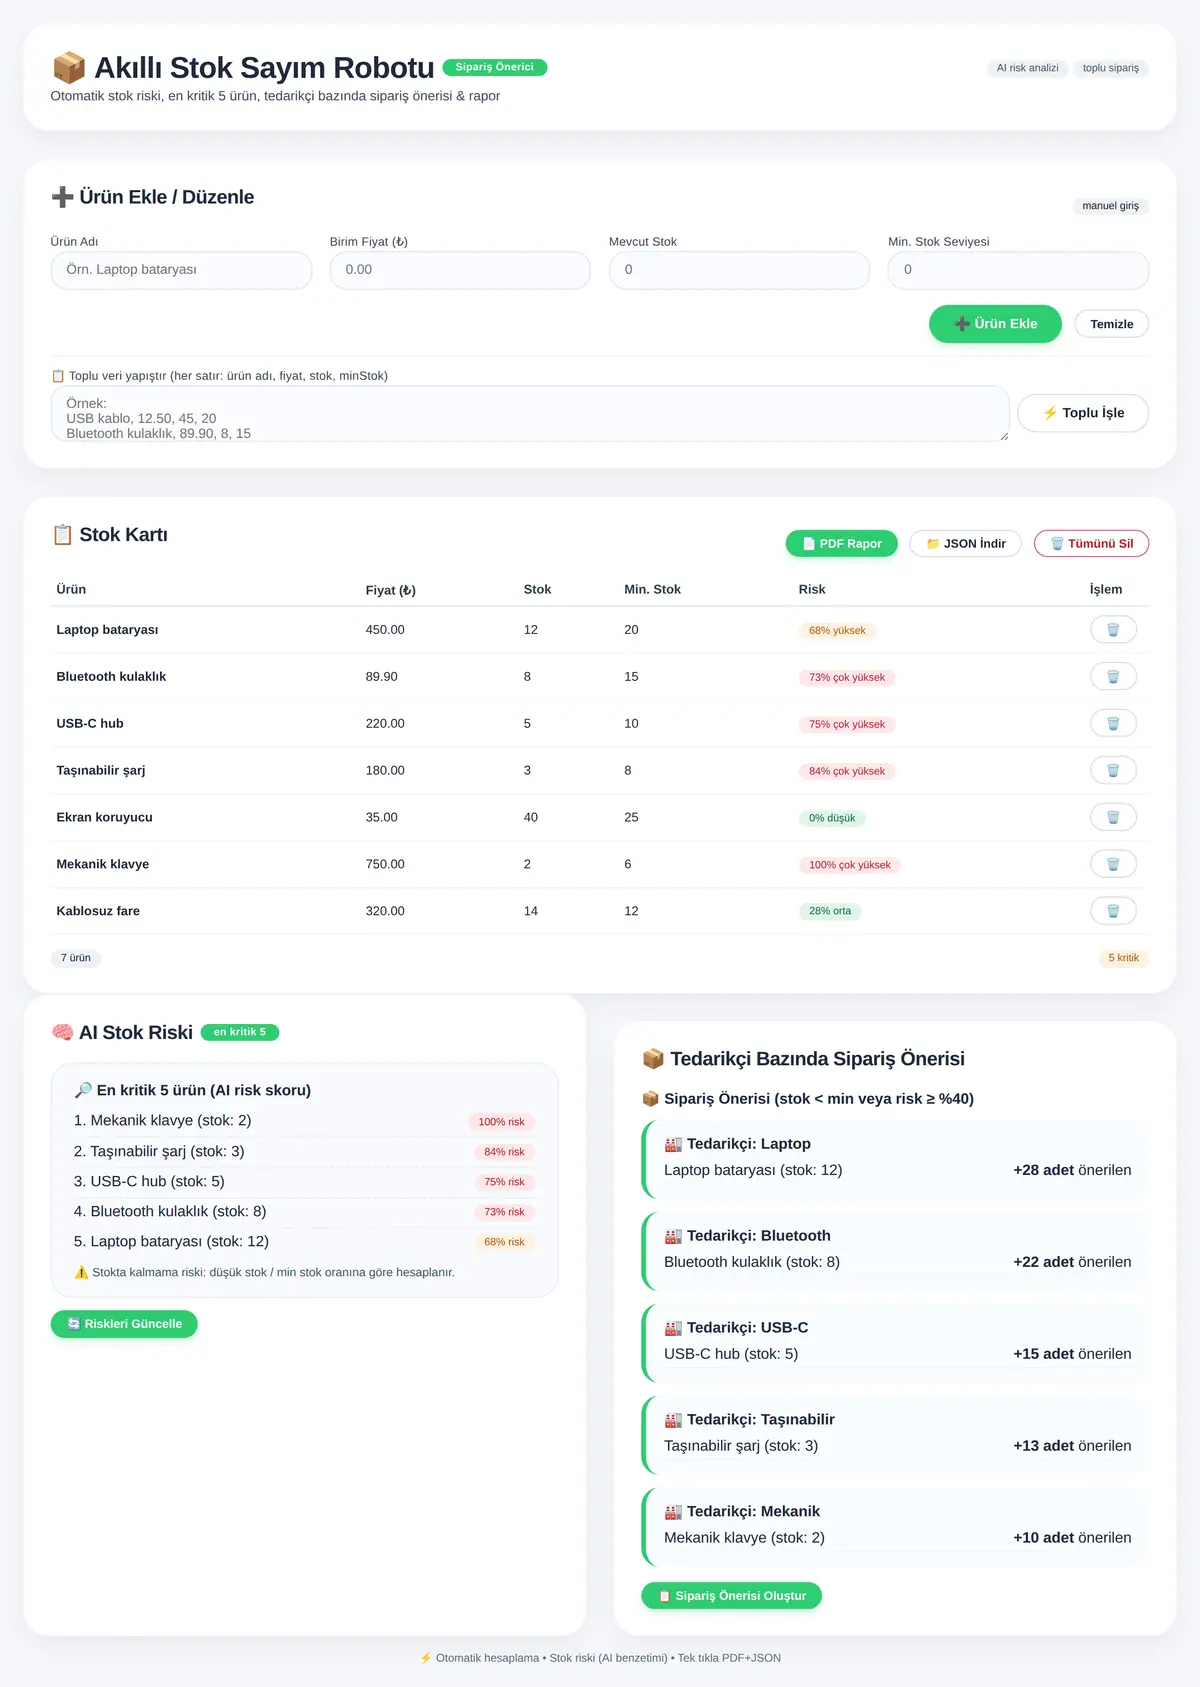Viewport: 1200px width, 1687px height.
Task: Click the en kritik 5 badge
Action: 240,1032
